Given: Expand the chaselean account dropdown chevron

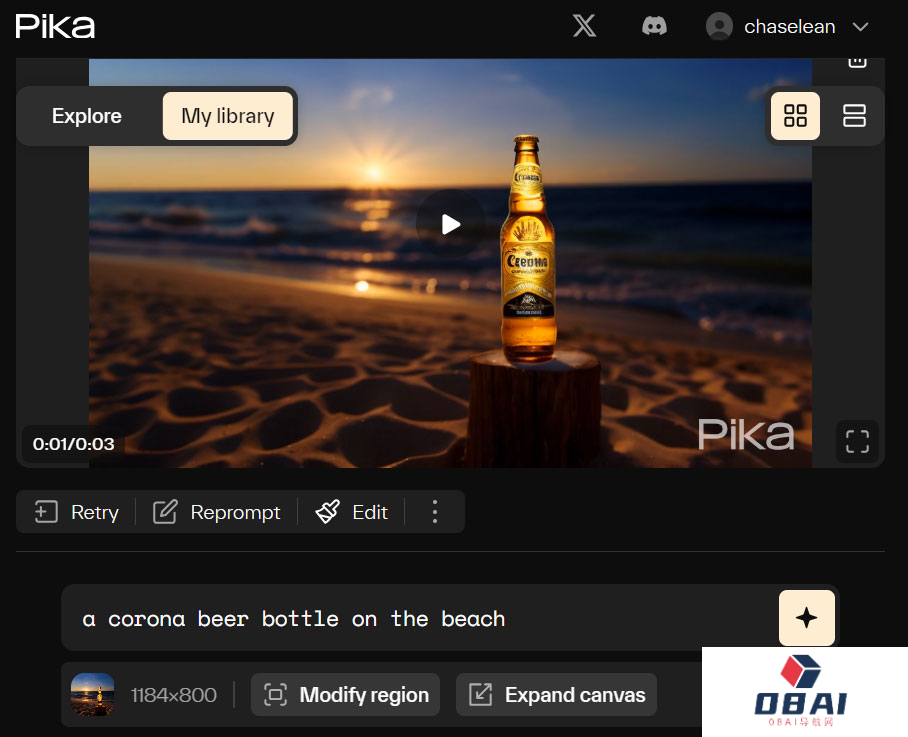Looking at the screenshot, I should [860, 27].
